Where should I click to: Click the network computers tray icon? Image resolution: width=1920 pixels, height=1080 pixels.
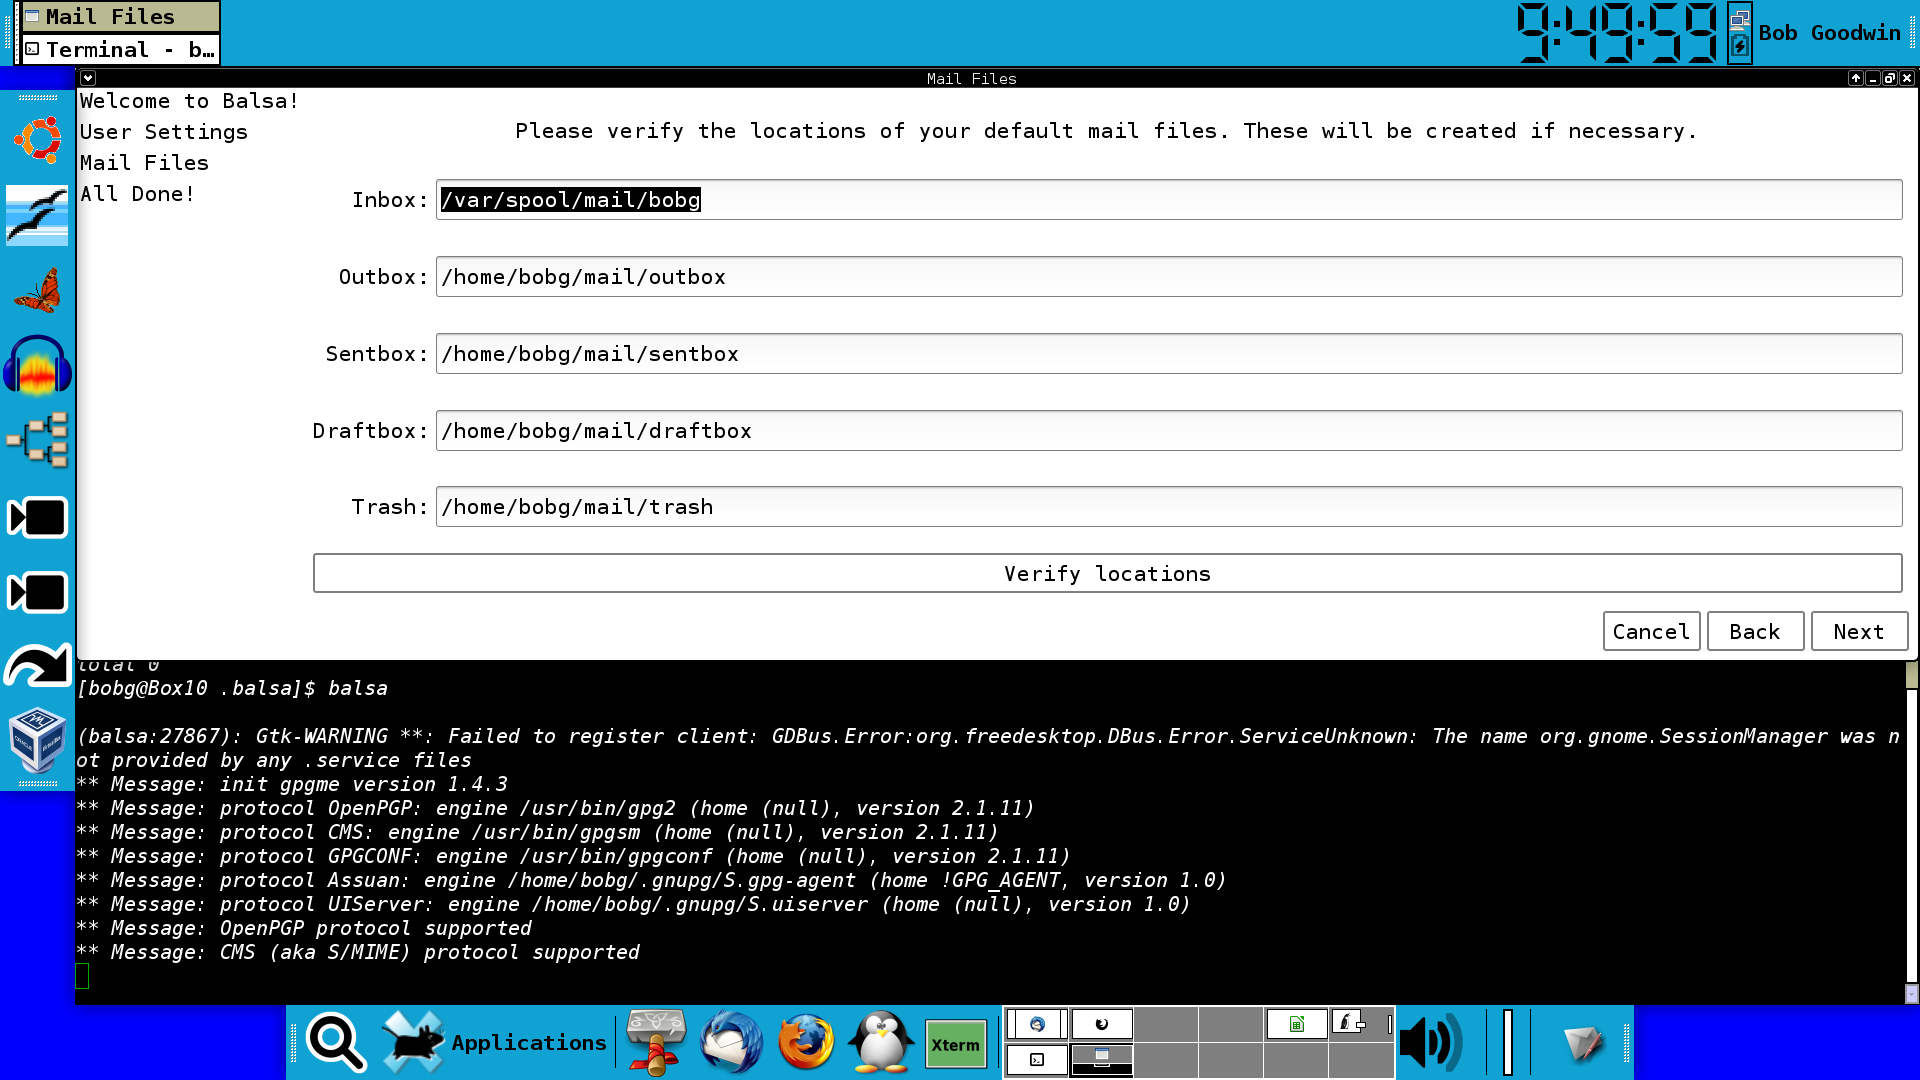[x=1740, y=18]
